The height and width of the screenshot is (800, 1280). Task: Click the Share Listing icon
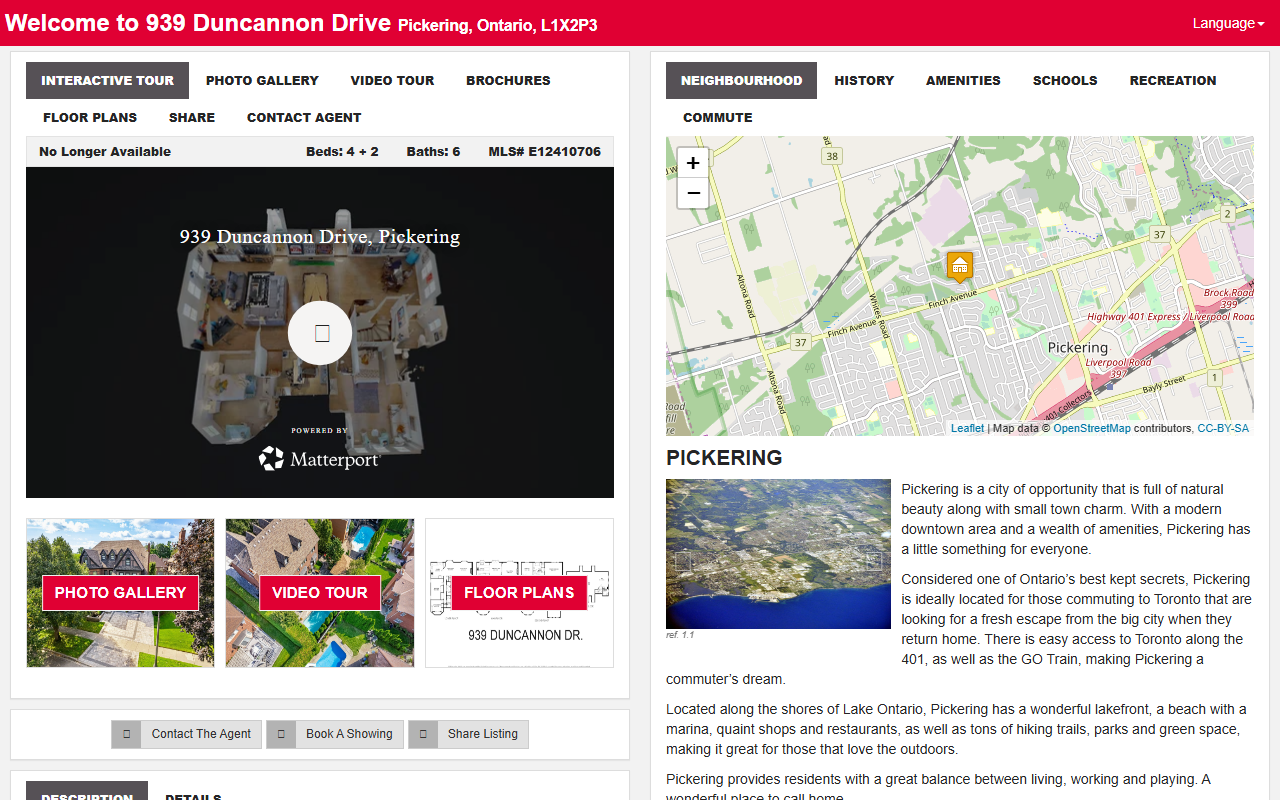(423, 734)
